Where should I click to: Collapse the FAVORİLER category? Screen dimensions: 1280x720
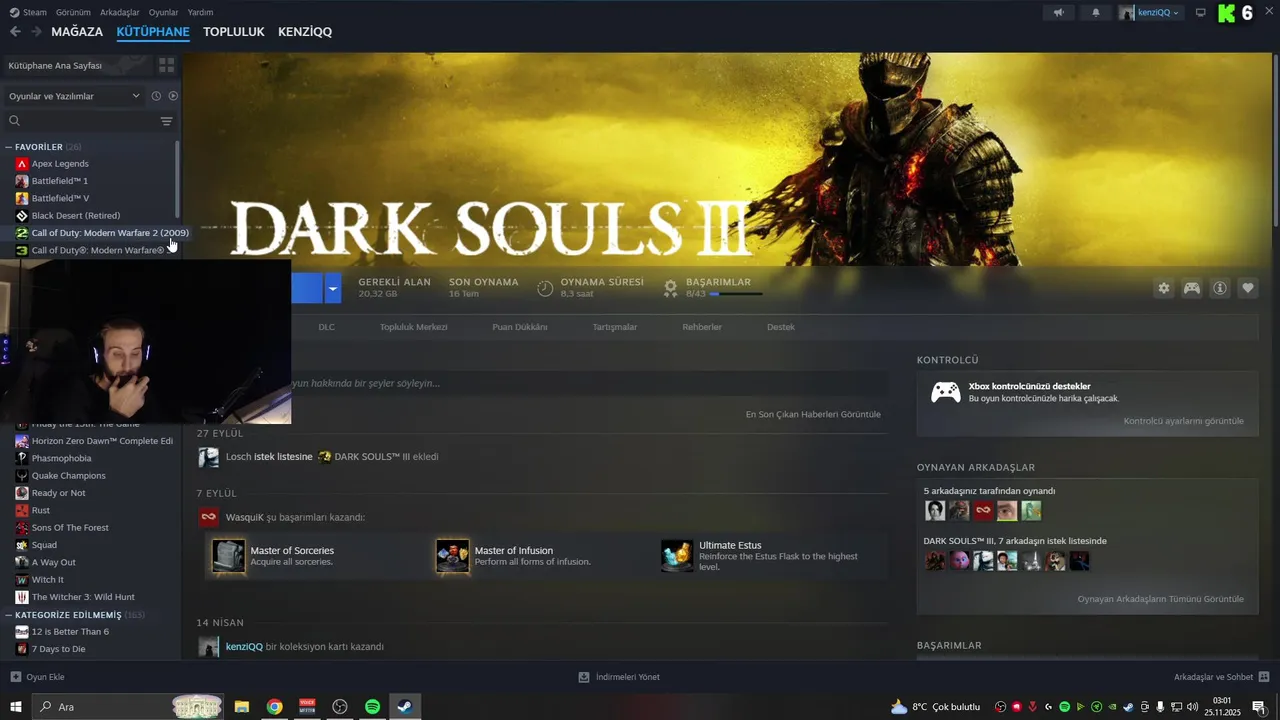[9, 147]
